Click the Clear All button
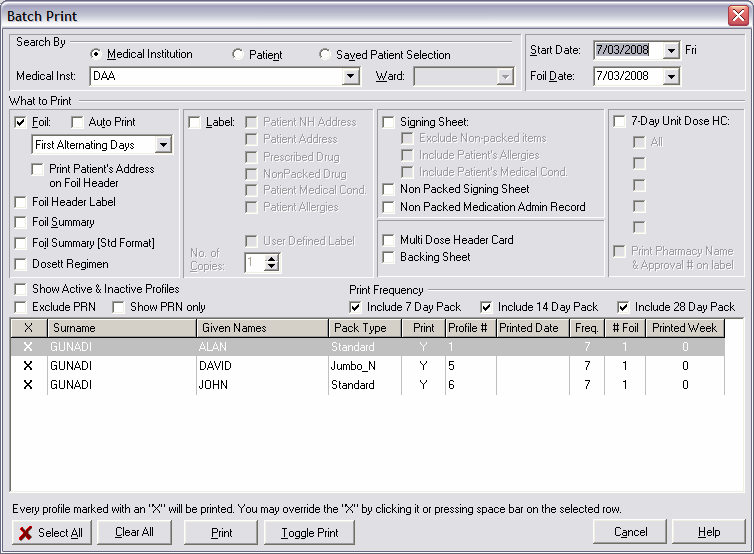This screenshot has width=754, height=554. tap(134, 533)
